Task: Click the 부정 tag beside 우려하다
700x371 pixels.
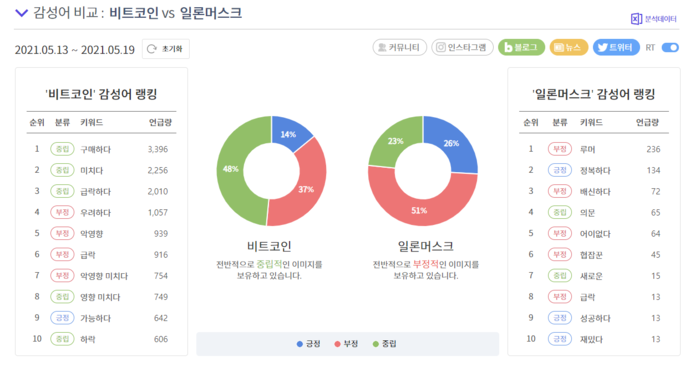Action: point(62,213)
